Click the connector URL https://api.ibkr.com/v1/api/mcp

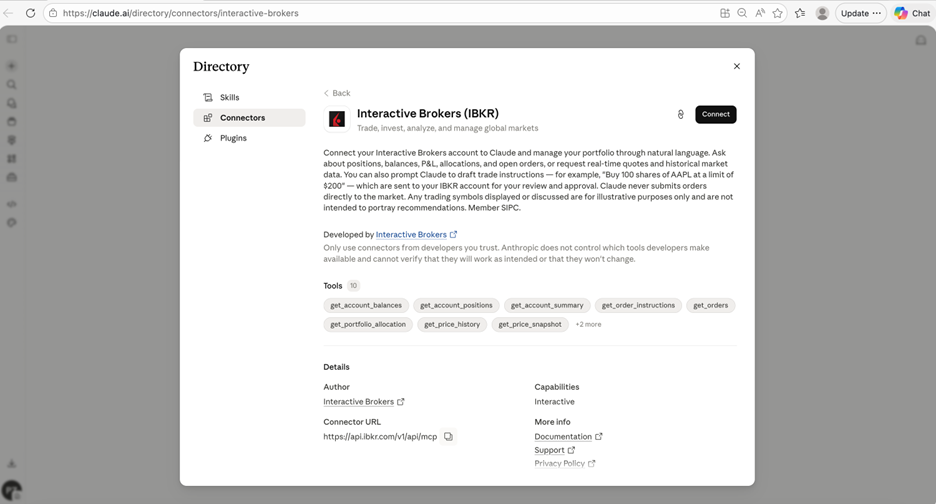(380, 437)
